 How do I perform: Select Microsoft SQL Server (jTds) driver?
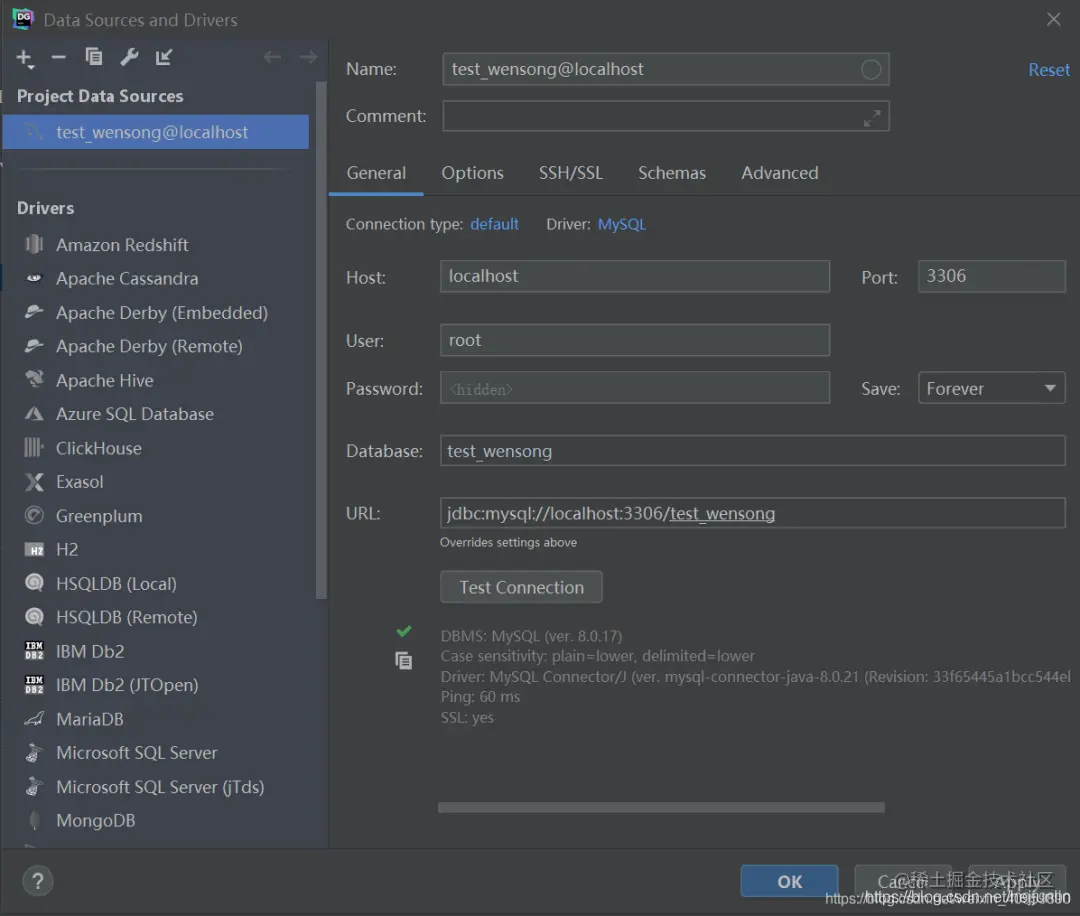pyautogui.click(x=160, y=787)
